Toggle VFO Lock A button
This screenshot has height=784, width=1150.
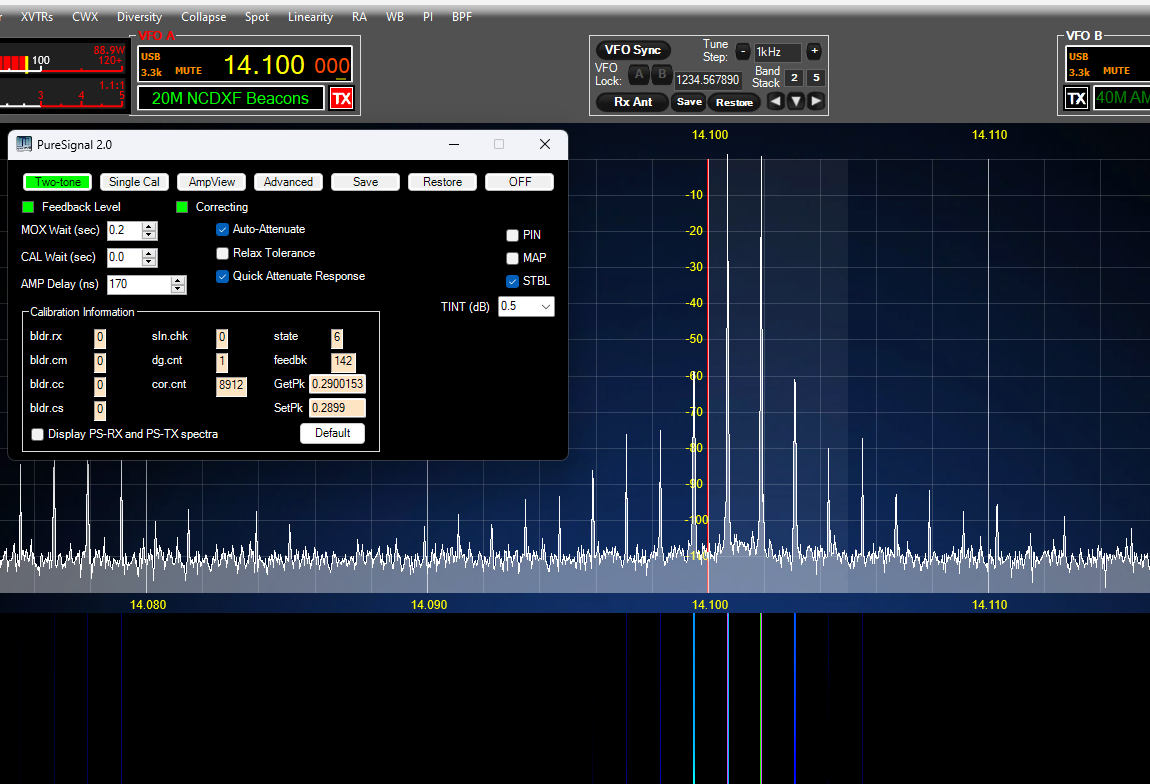click(639, 74)
